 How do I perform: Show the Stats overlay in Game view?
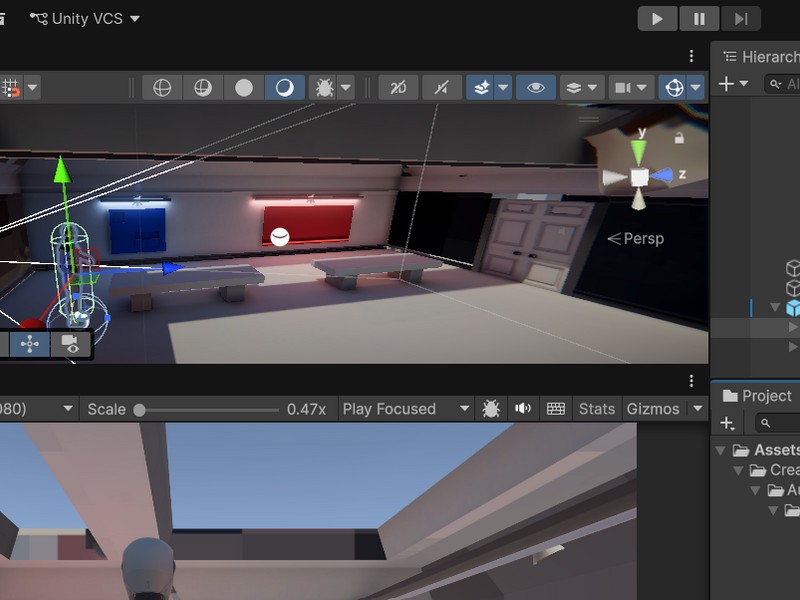tap(596, 409)
